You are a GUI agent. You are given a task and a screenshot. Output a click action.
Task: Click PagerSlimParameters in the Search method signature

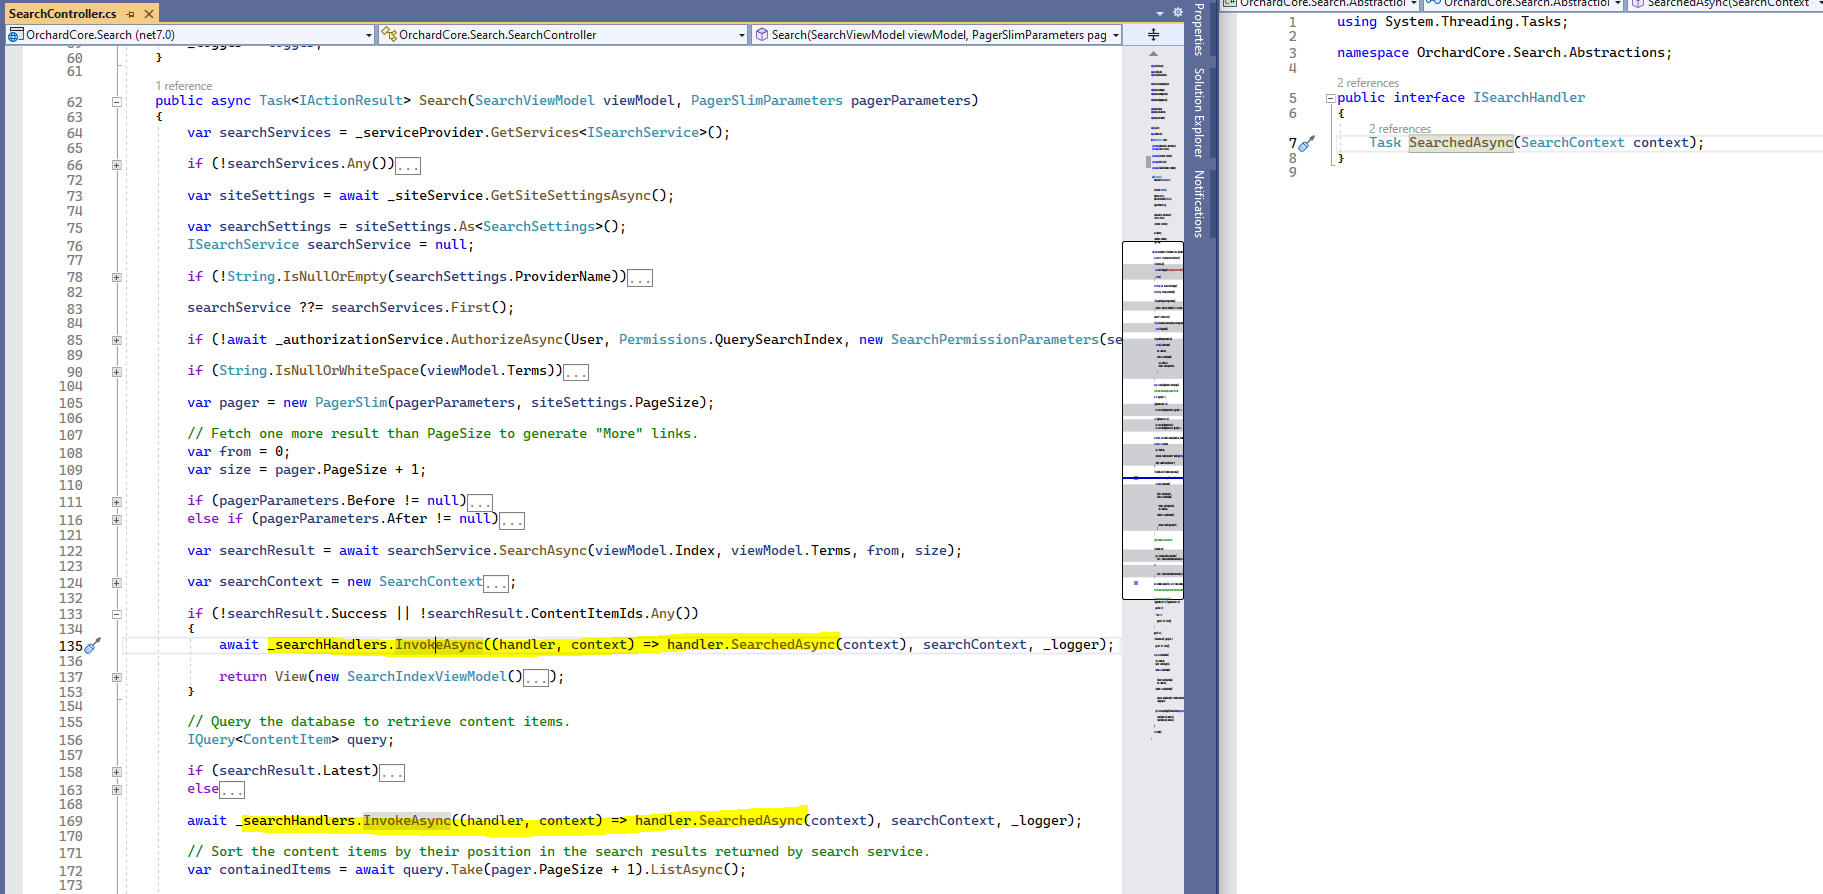[x=767, y=101]
